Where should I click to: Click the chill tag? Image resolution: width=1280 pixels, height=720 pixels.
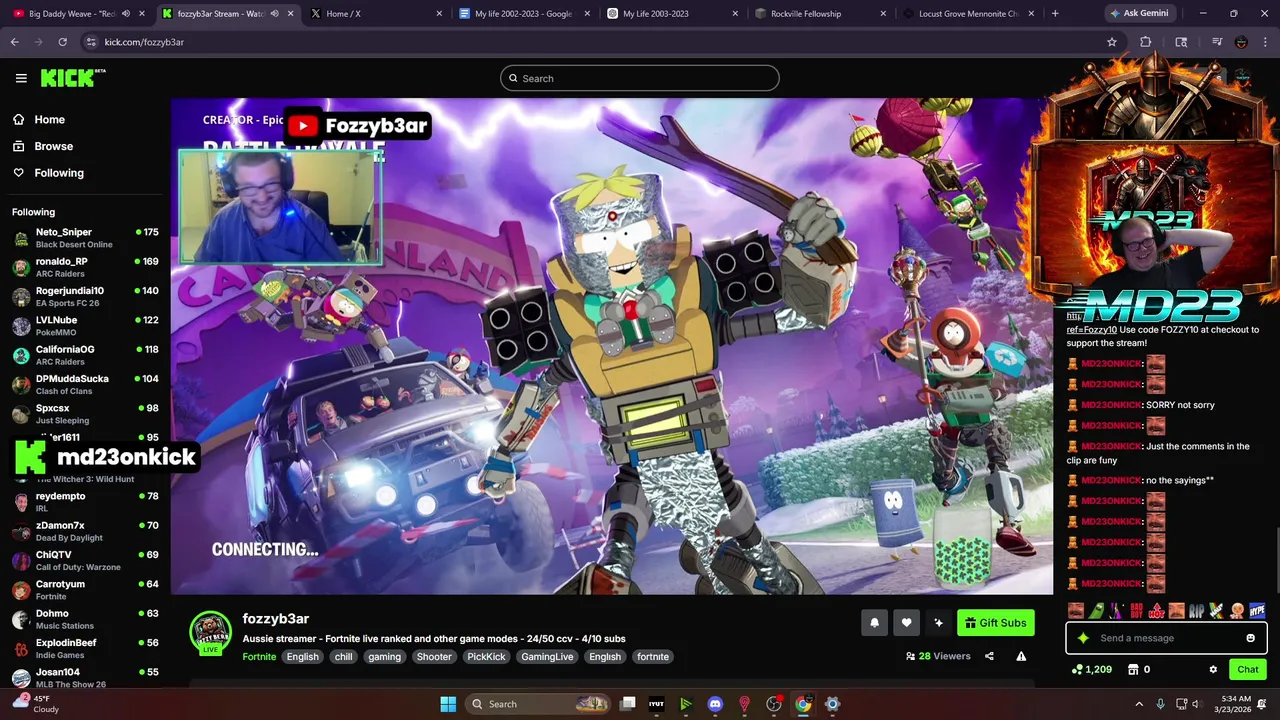coord(343,657)
